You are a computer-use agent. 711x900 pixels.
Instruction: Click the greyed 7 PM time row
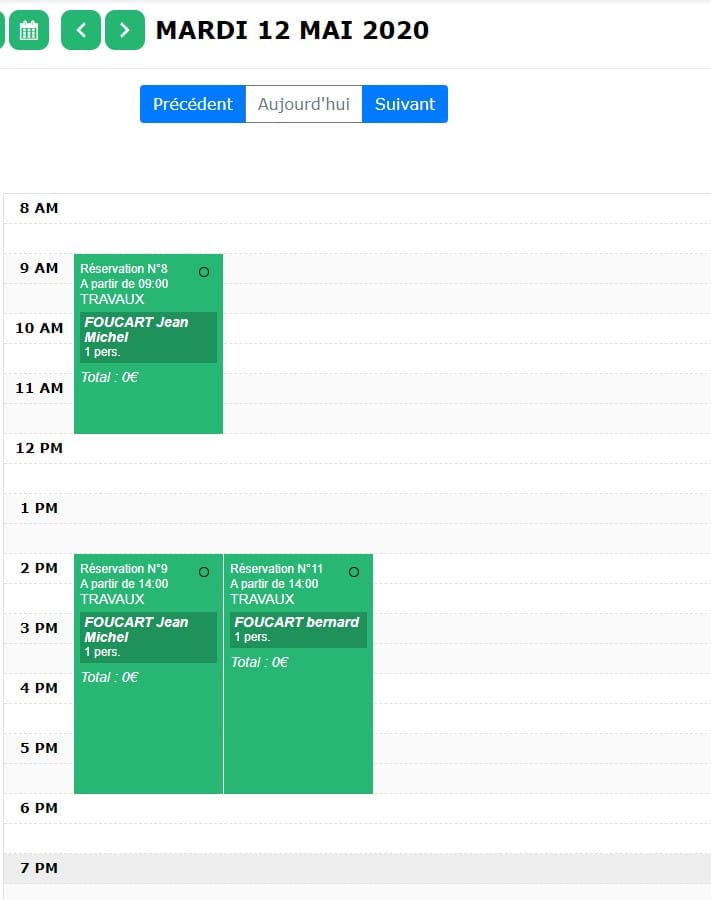point(357,868)
